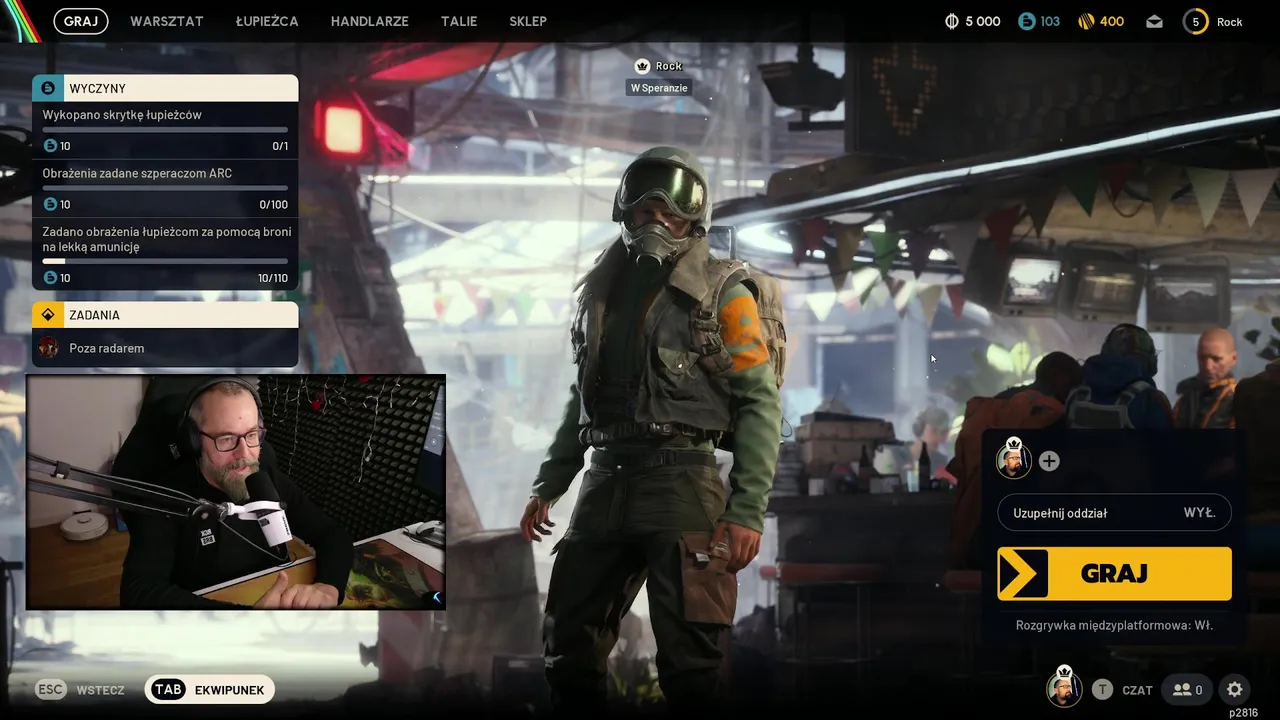The image size is (1280, 720).
Task: Open the Rock player profile name
Action: pyautogui.click(x=1230, y=22)
